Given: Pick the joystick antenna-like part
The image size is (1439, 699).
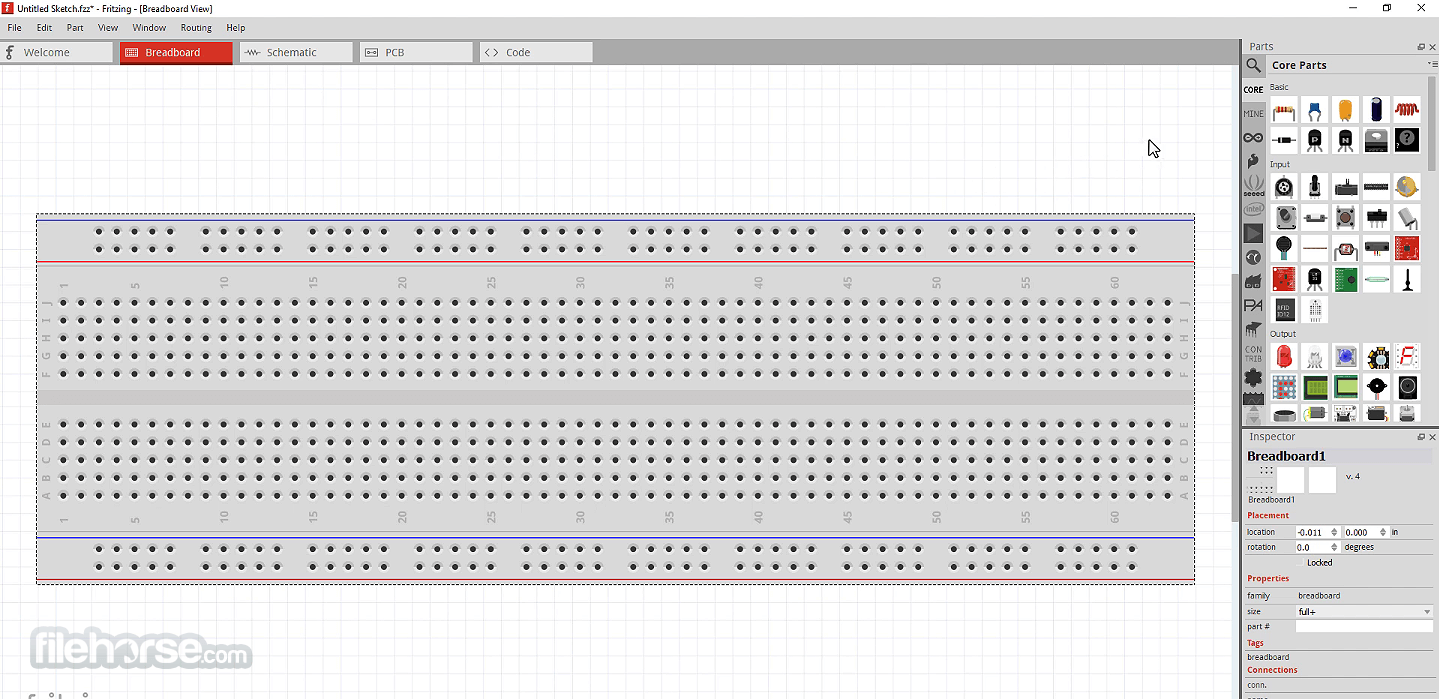Looking at the screenshot, I should tap(1407, 279).
